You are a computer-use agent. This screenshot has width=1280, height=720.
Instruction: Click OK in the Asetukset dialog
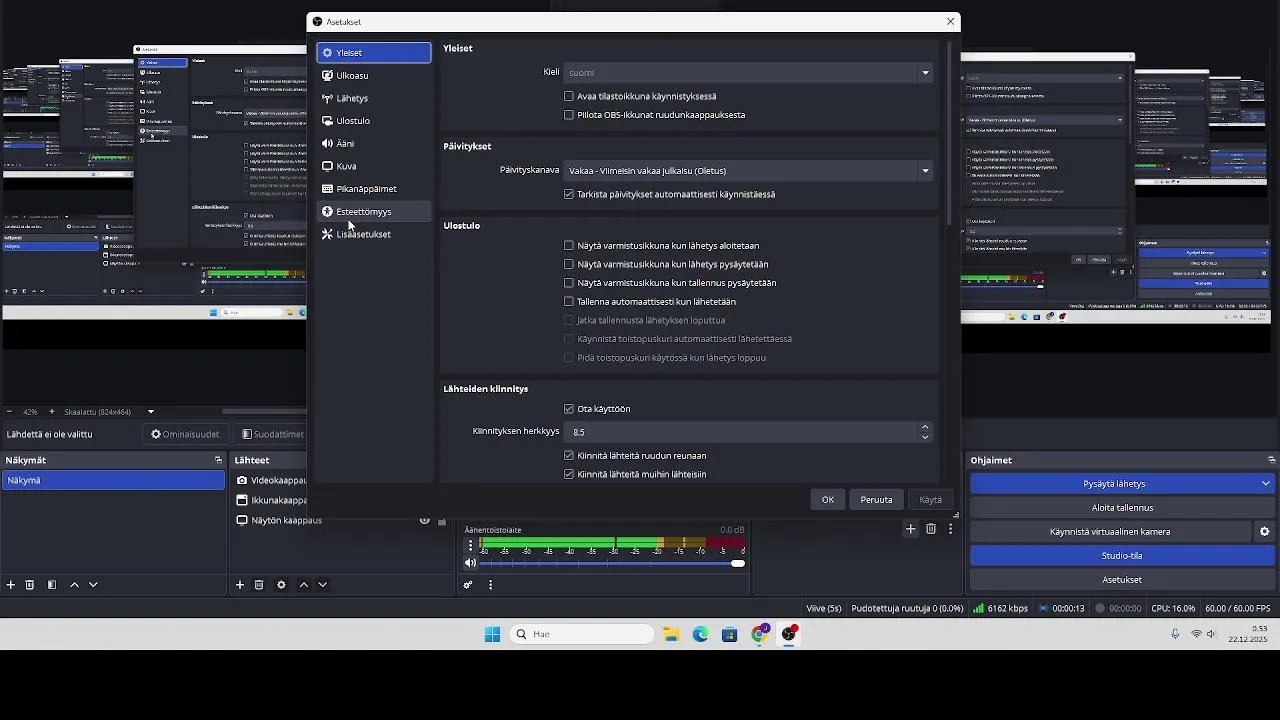[828, 499]
